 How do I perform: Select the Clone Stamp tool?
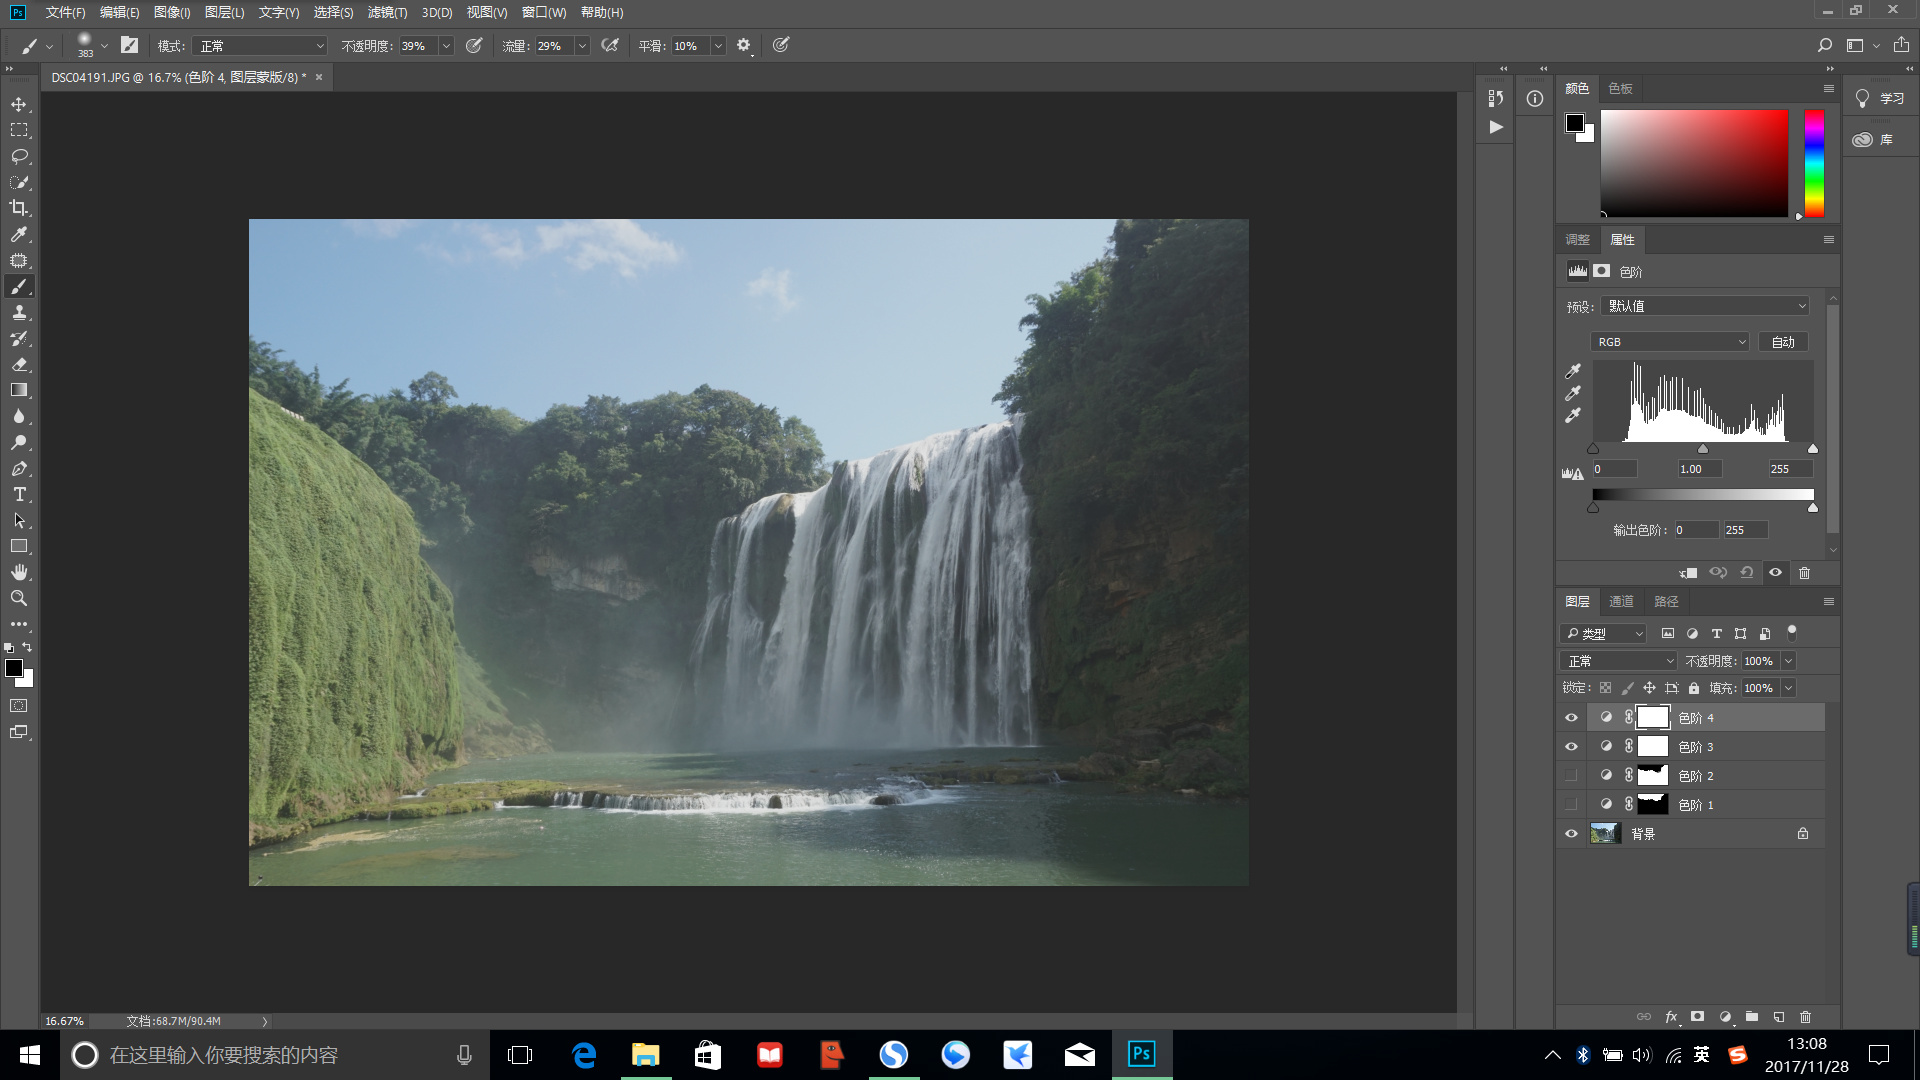pyautogui.click(x=19, y=312)
